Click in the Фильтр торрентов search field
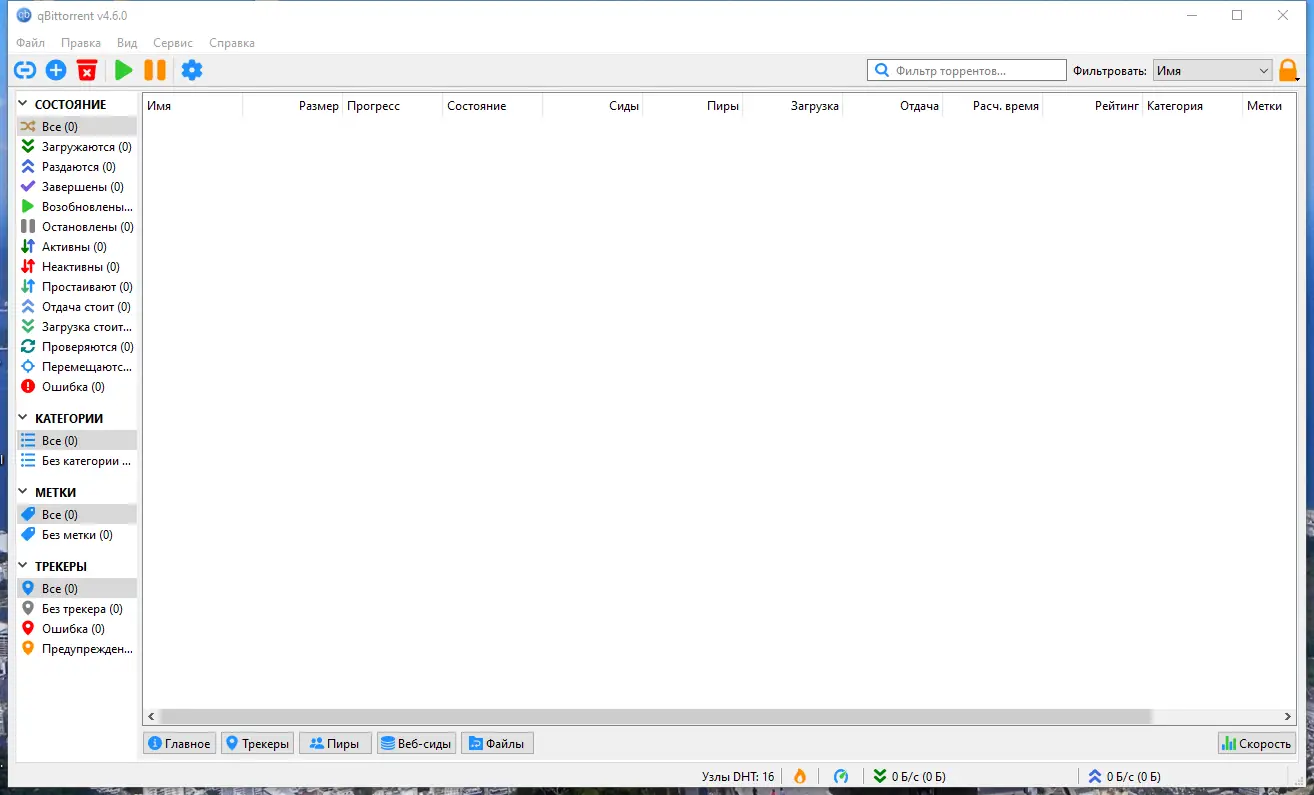Screen dimensions: 1314x795 (x=966, y=70)
